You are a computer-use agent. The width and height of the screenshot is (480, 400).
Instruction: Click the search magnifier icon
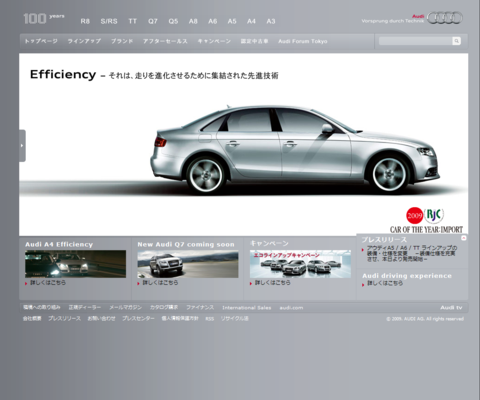[456, 41]
